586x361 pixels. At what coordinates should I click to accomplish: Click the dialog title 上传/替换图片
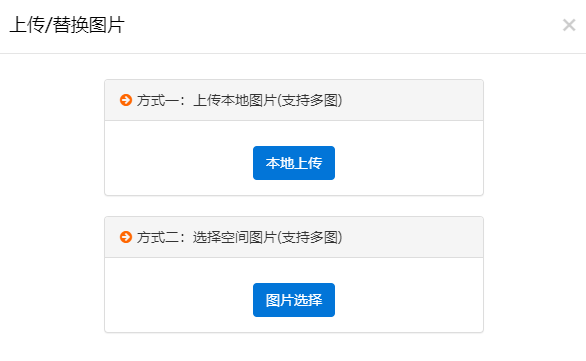click(67, 25)
